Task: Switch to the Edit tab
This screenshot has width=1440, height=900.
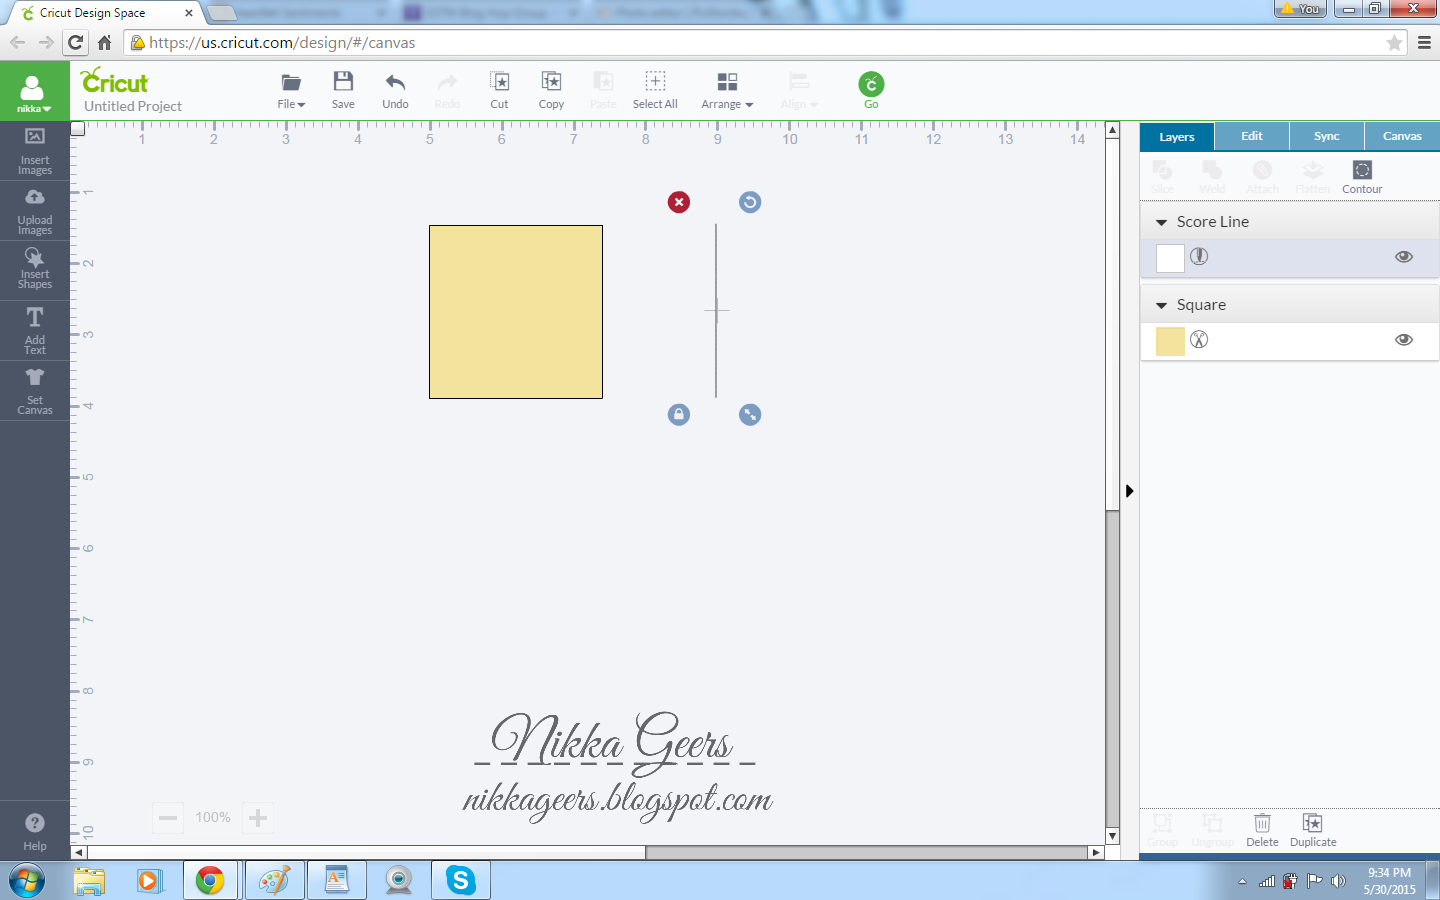Action: (1251, 136)
